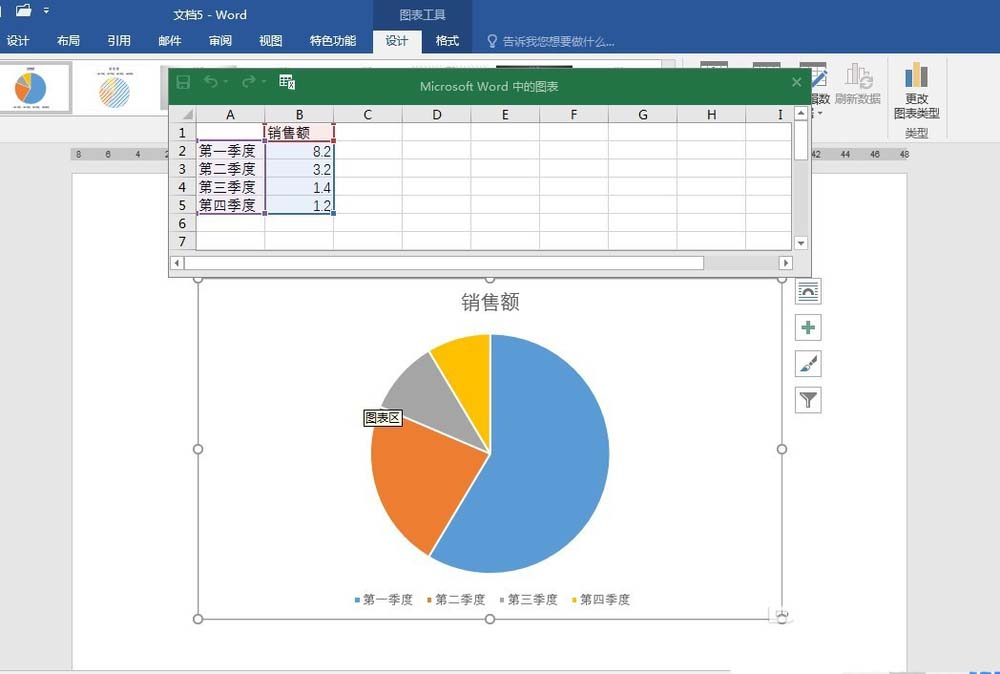The width and height of the screenshot is (1000, 674).
Task: Click spreadsheet horizontal scrollbar right arrow
Action: [x=786, y=263]
